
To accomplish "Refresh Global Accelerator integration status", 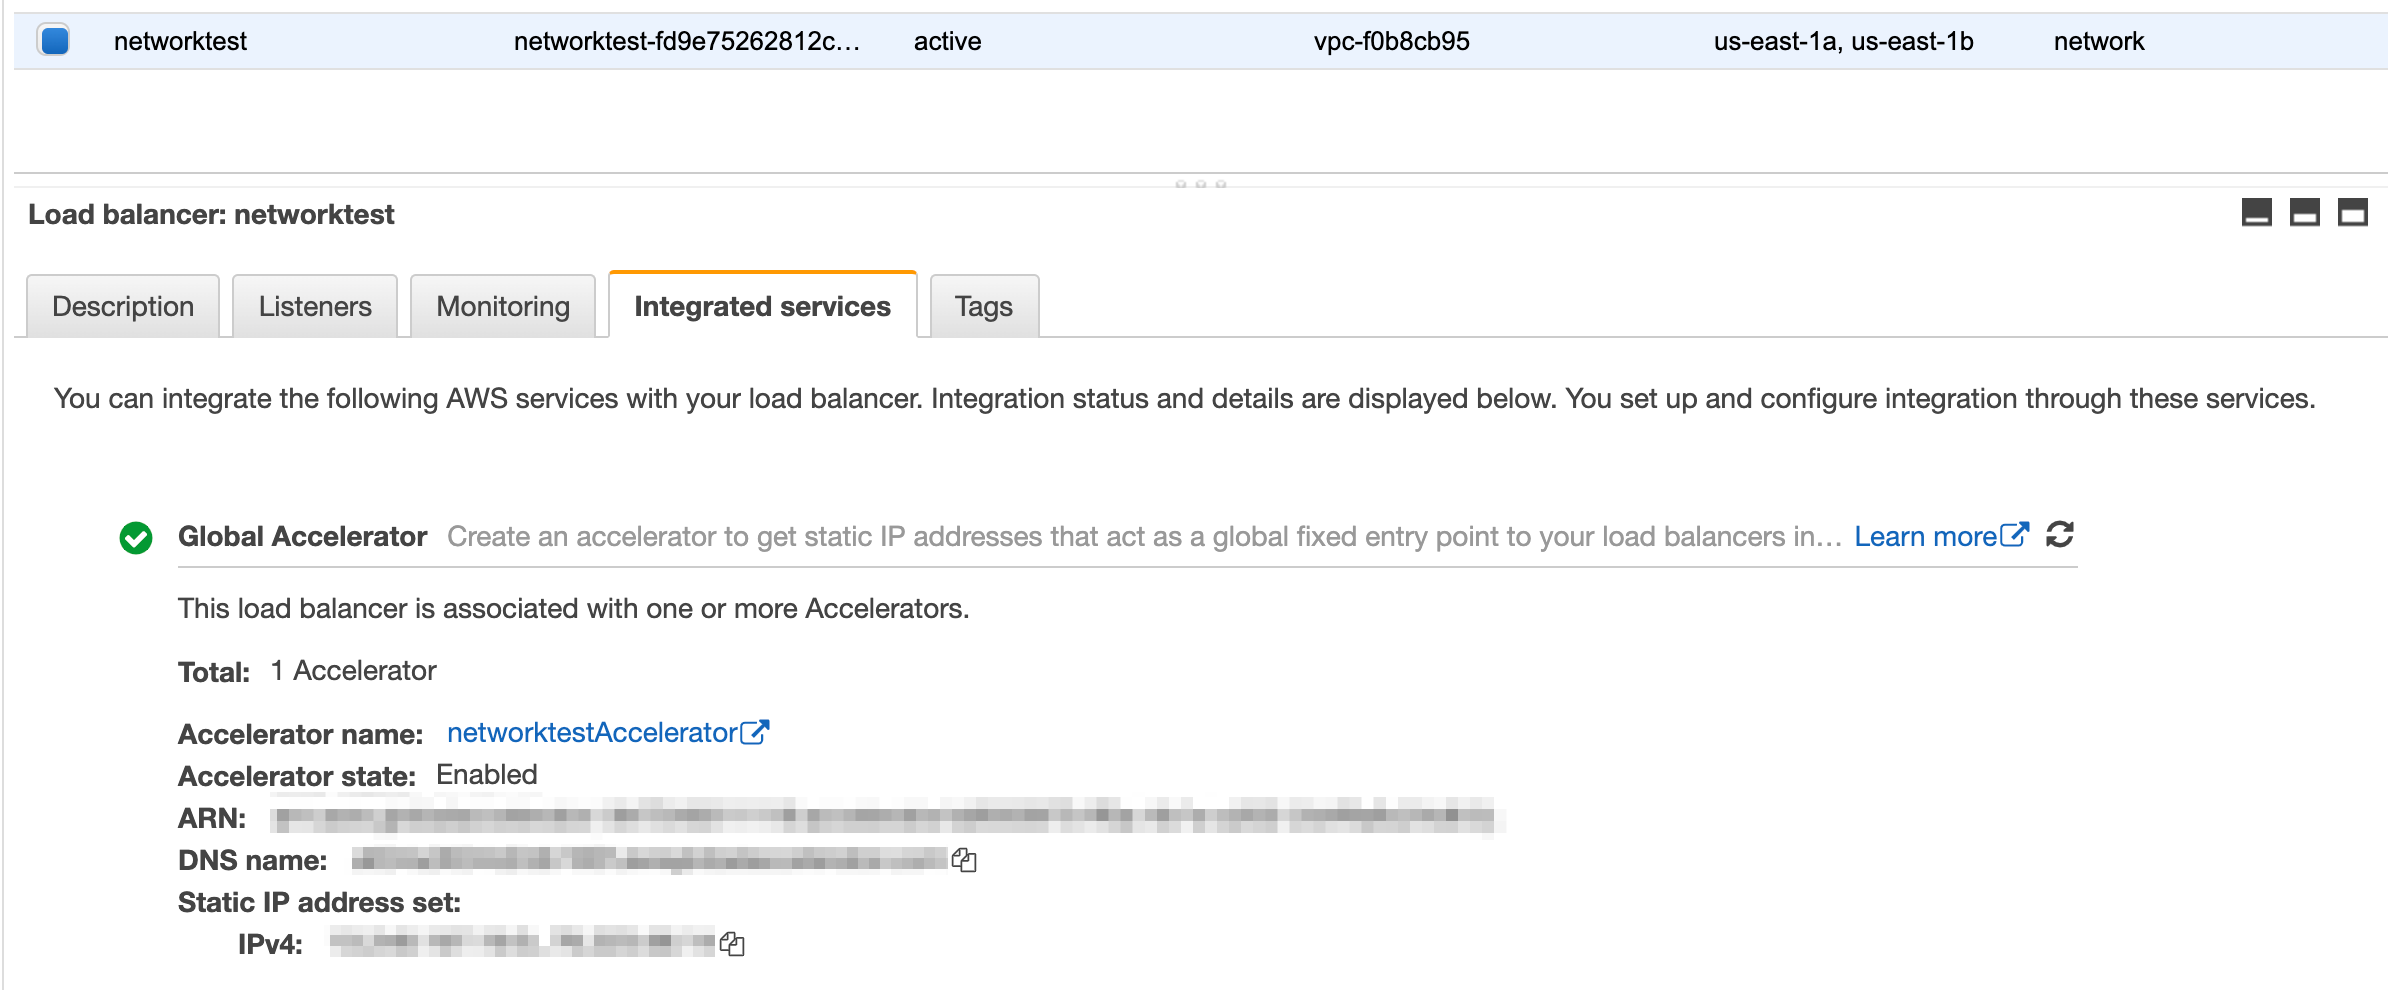I will (2060, 535).
